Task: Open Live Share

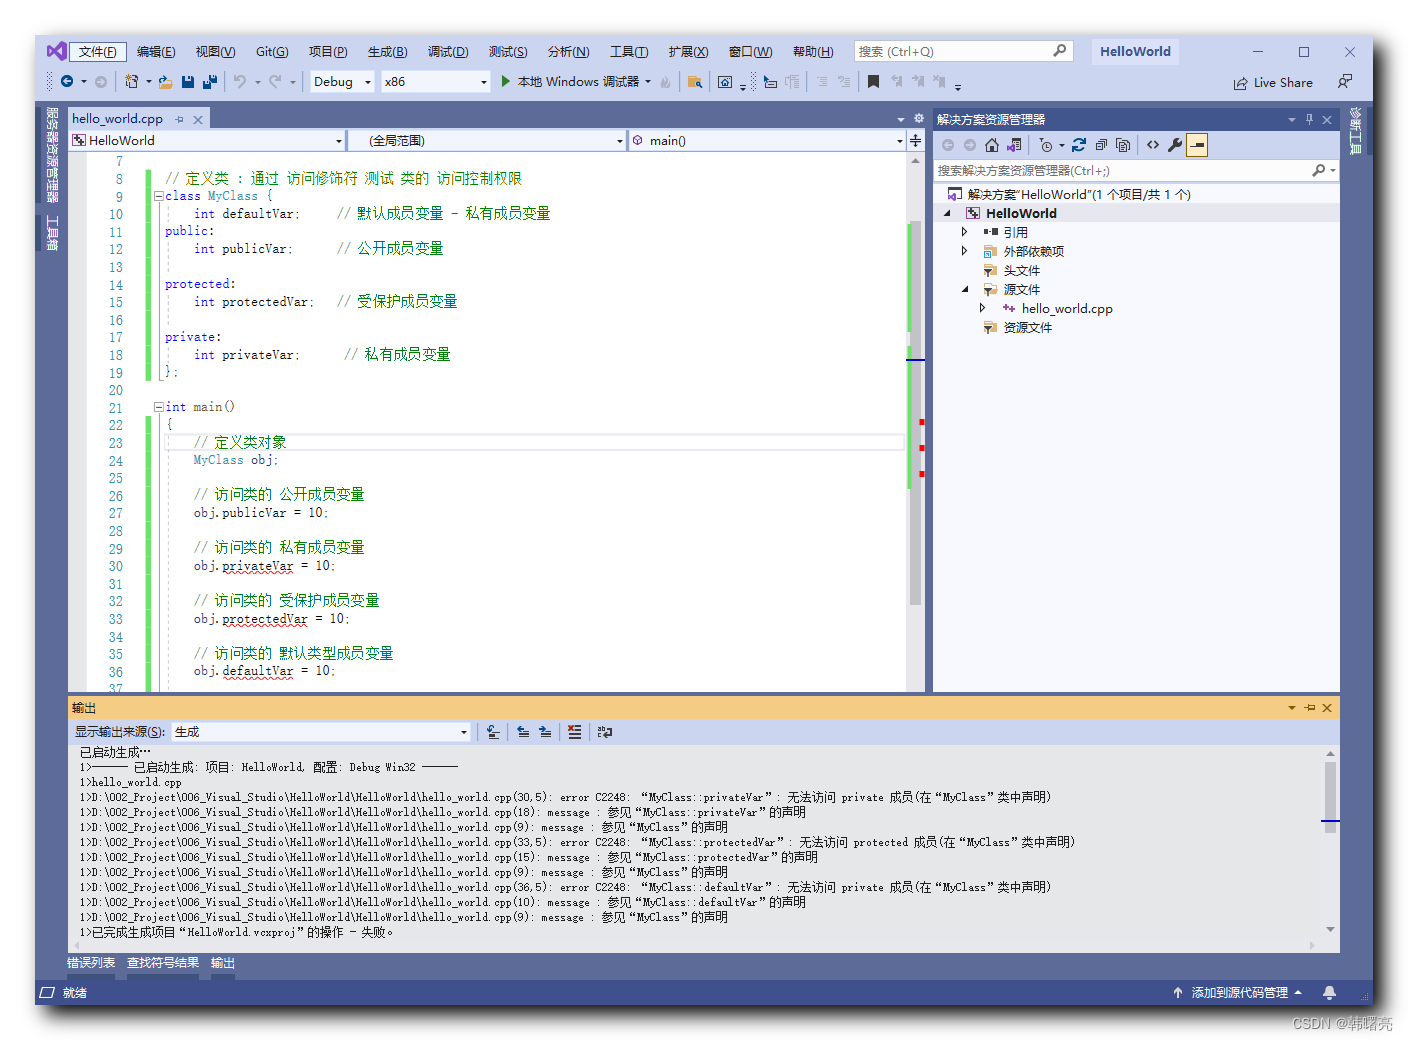Action: 1273,83
